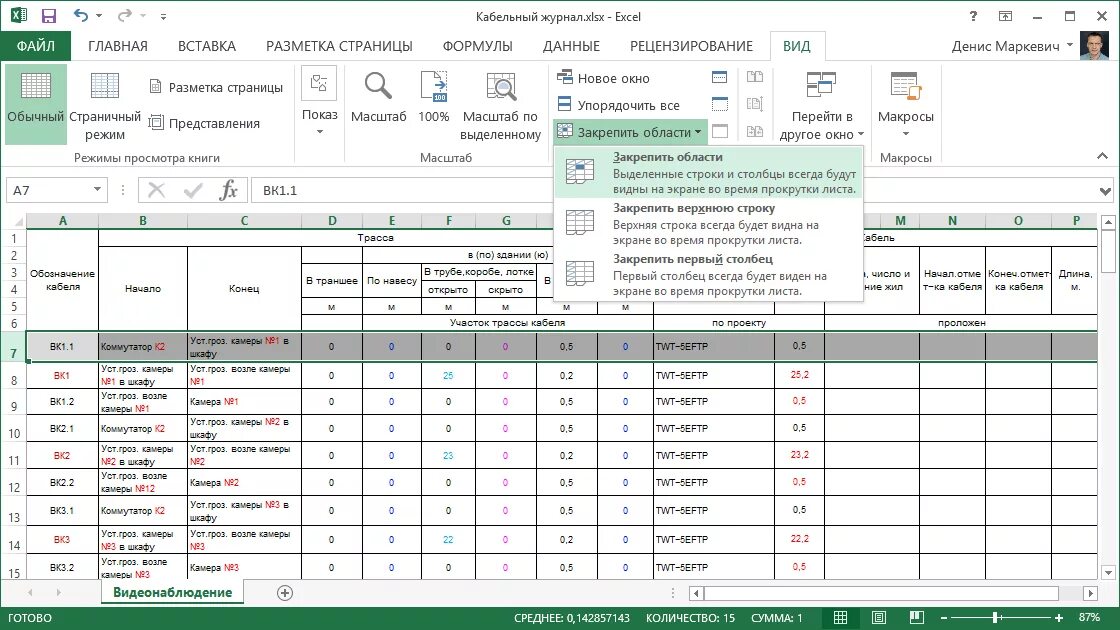Image resolution: width=1120 pixels, height=630 pixels.
Task: Click the zoom out minus button
Action: click(944, 618)
